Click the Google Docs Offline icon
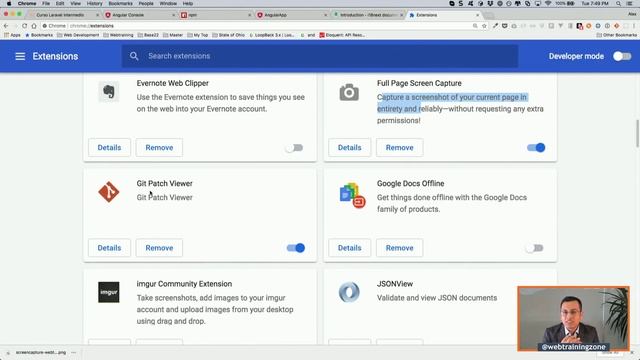 [352, 195]
